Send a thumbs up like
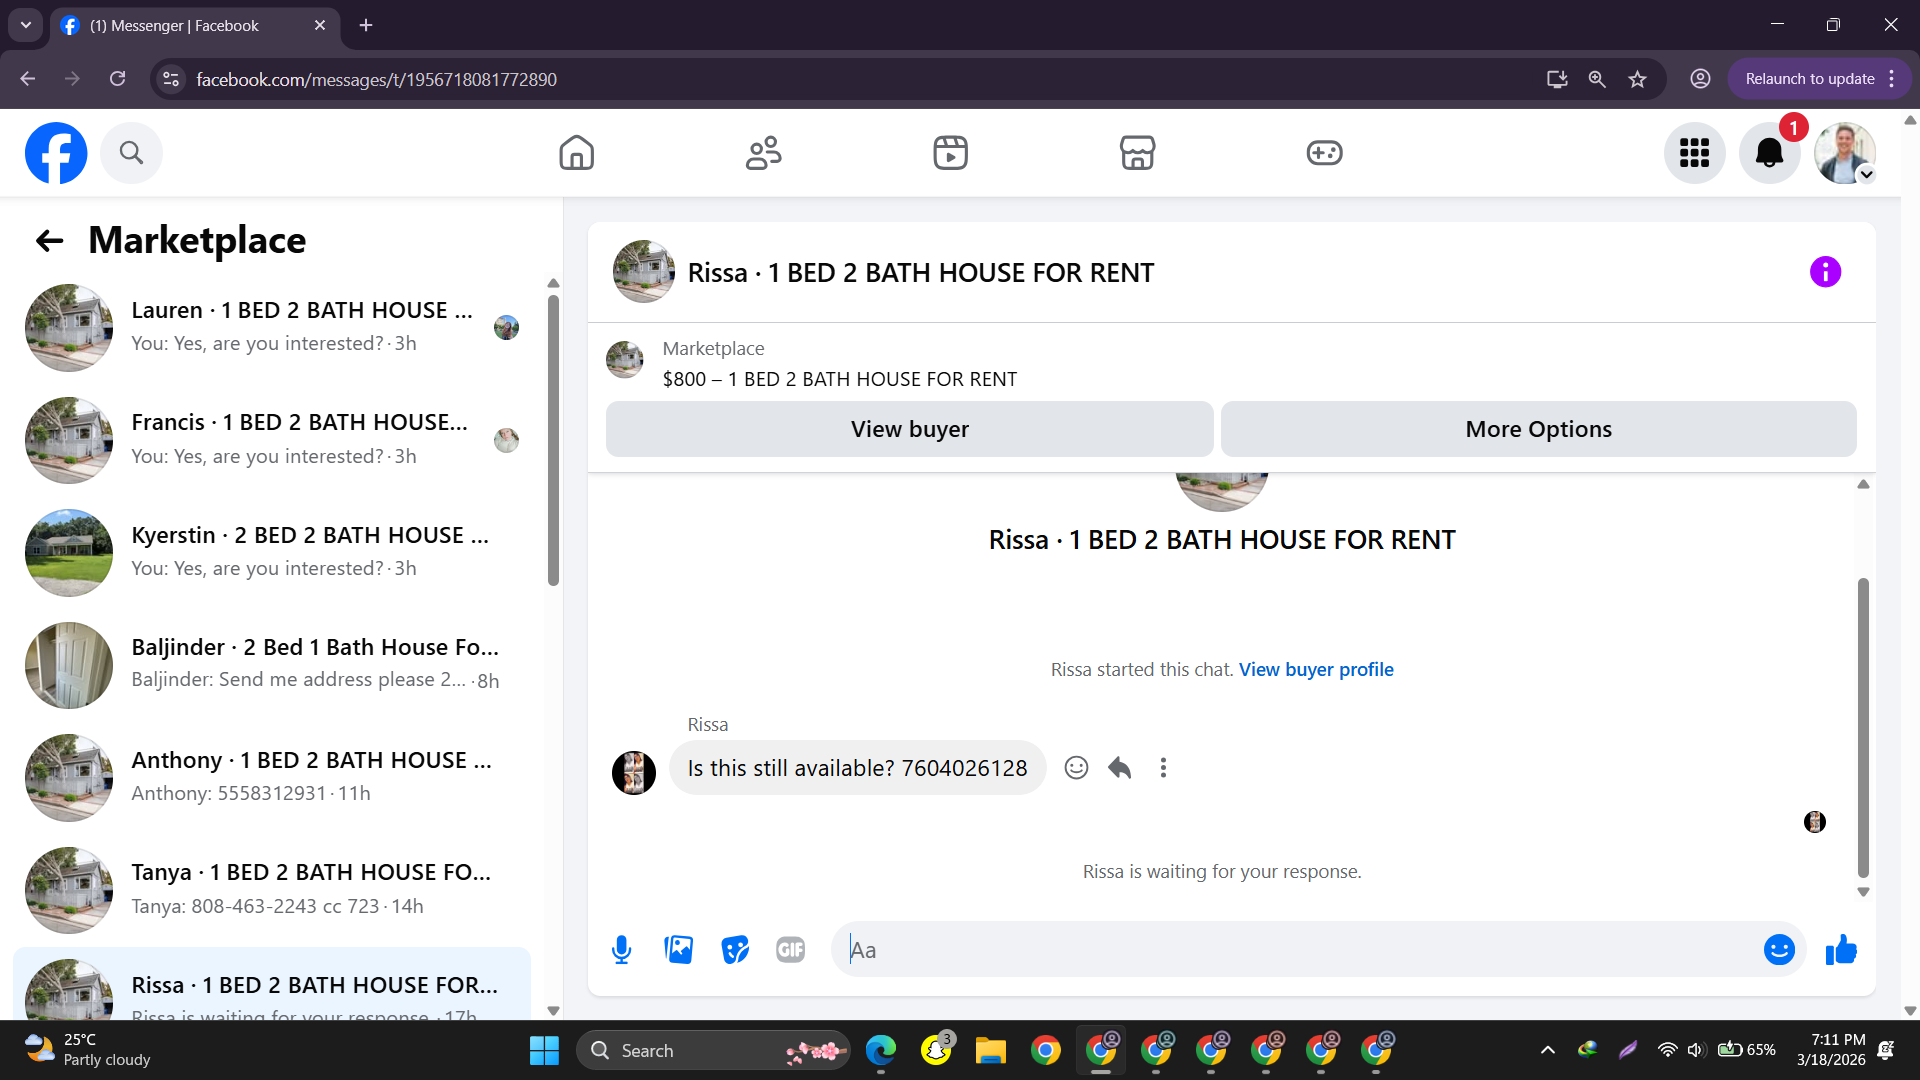 [x=1840, y=949]
